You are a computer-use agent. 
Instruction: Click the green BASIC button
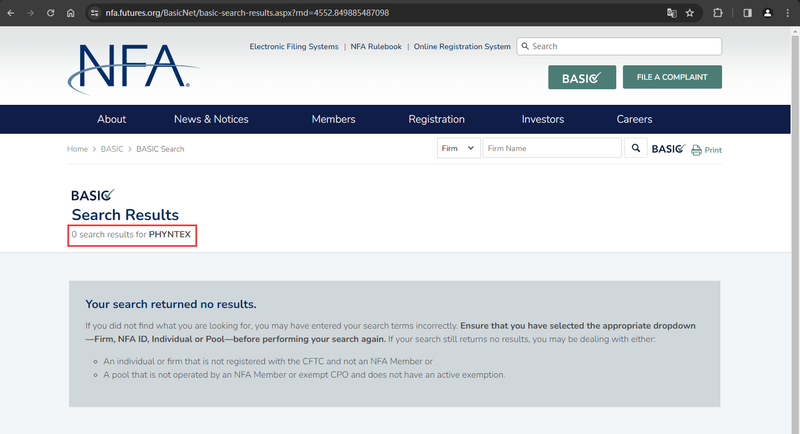pos(582,77)
